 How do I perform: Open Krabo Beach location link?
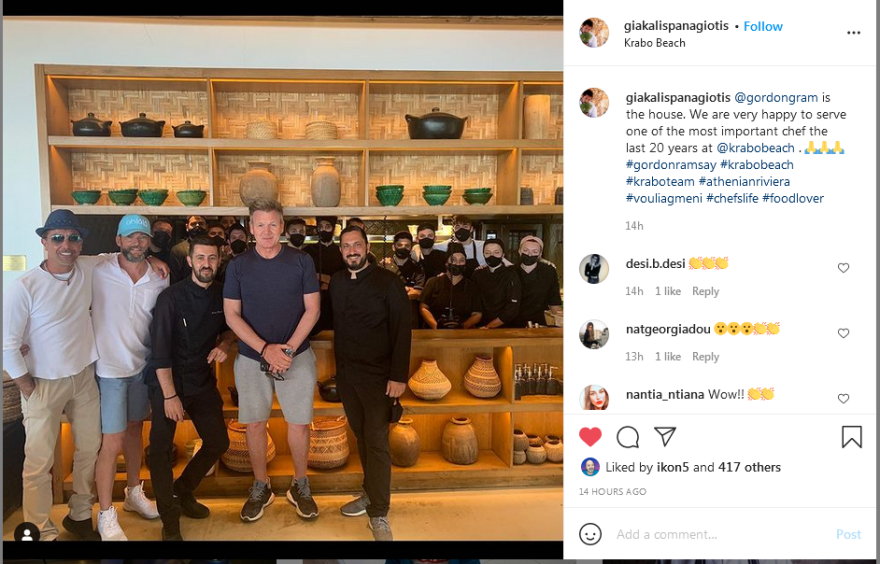(654, 43)
